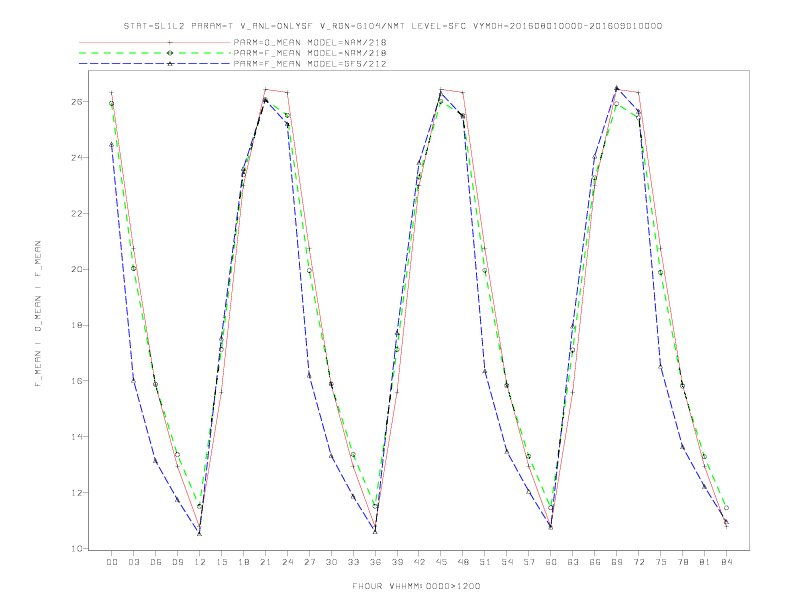Viewport: 792px width, 612px height.
Task: Click the vertical y-axis title F_MEAN | O_MEAN | F_MEAN
Action: click(x=38, y=314)
